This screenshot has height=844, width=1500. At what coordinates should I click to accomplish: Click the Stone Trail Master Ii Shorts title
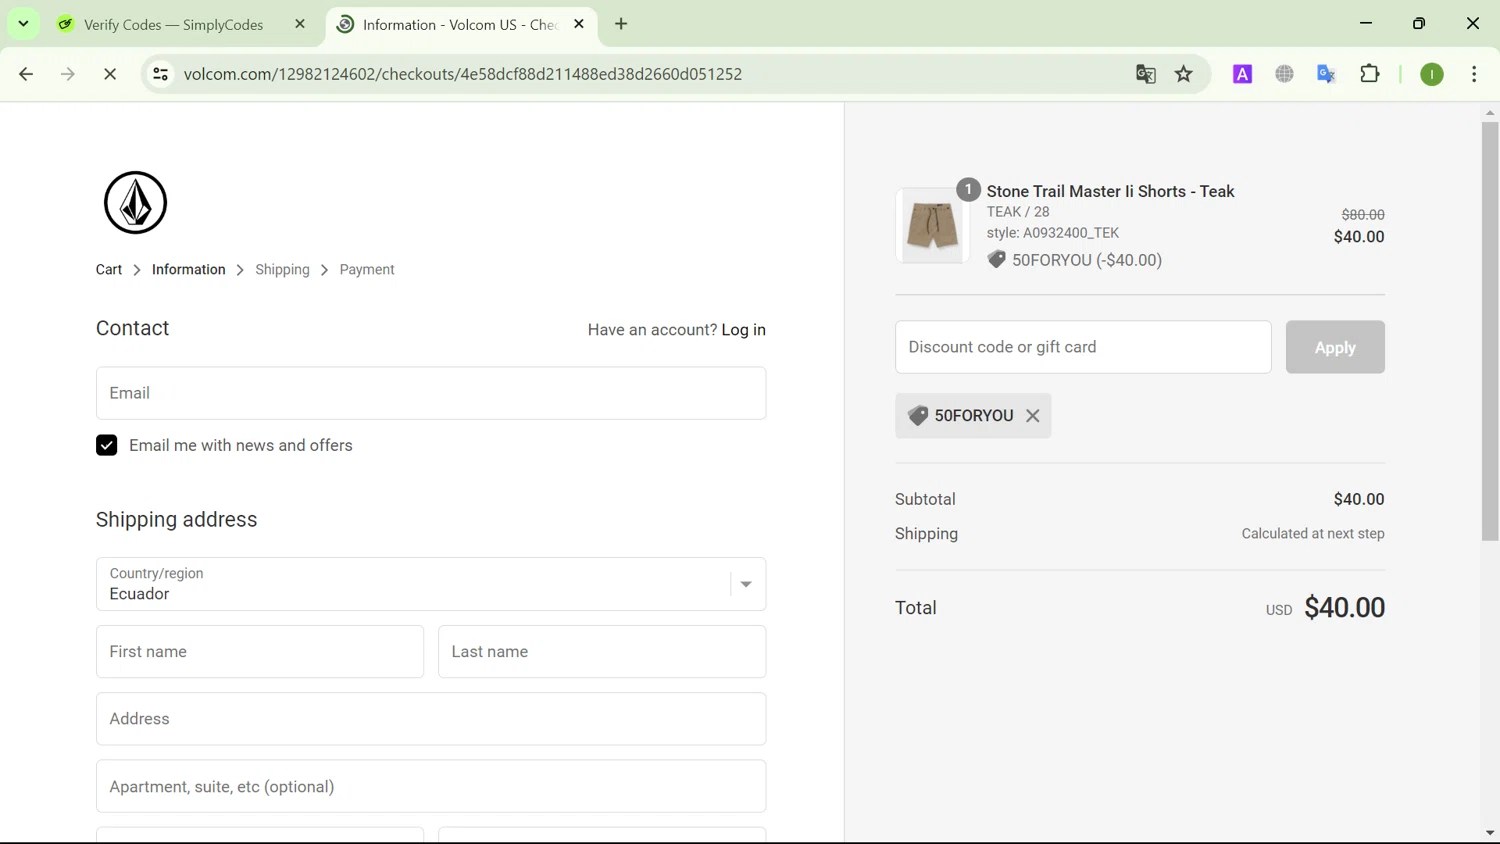[x=1110, y=191]
